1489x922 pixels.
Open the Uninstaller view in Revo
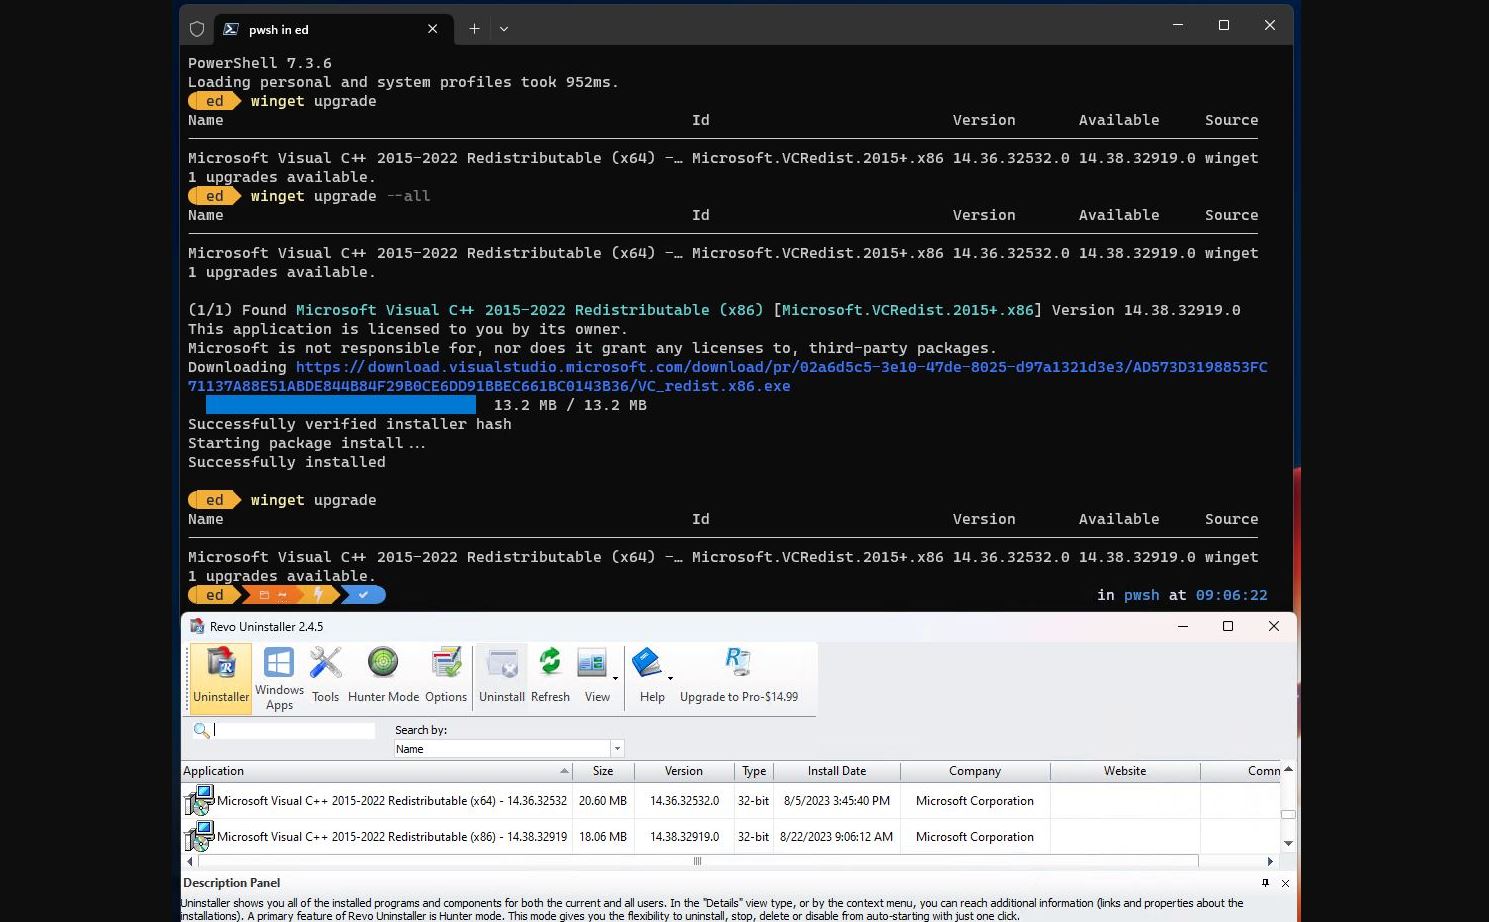click(221, 677)
